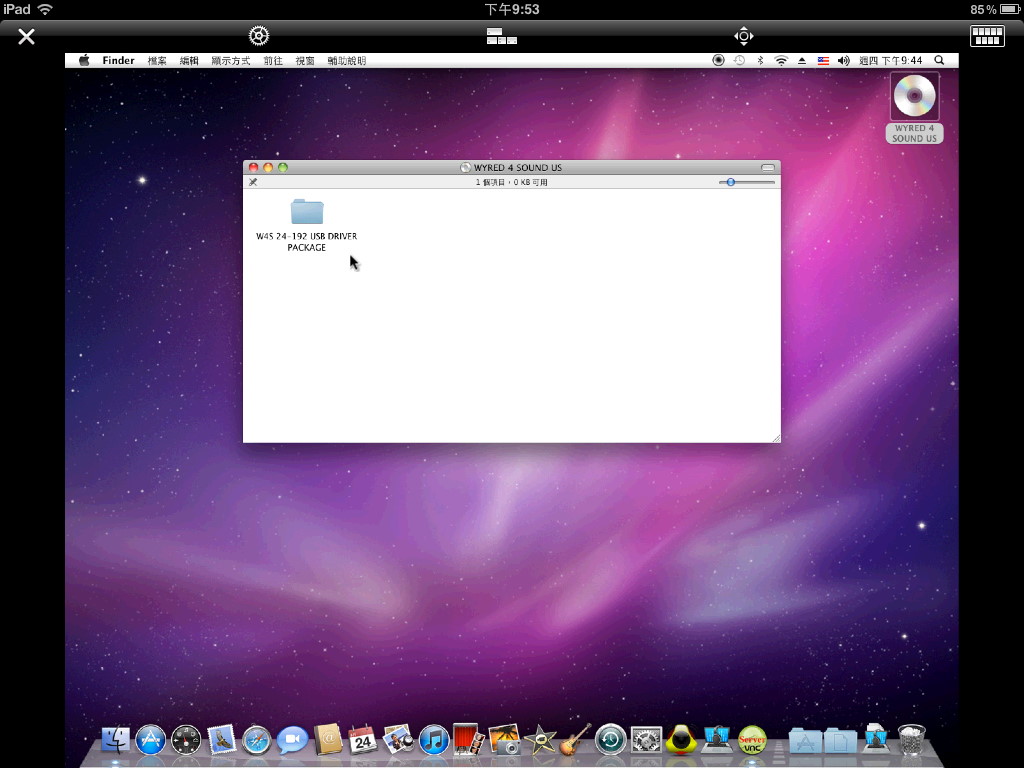
Task: Open the Mac Wi-Fi menu bar icon
Action: point(781,61)
